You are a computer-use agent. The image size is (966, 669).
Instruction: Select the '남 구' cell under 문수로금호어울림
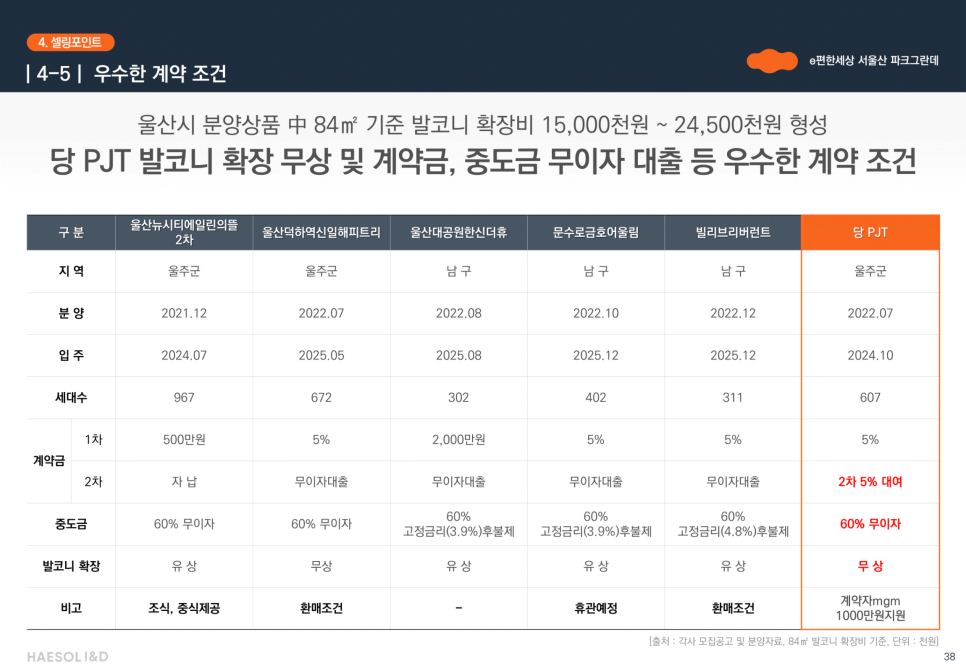click(596, 271)
